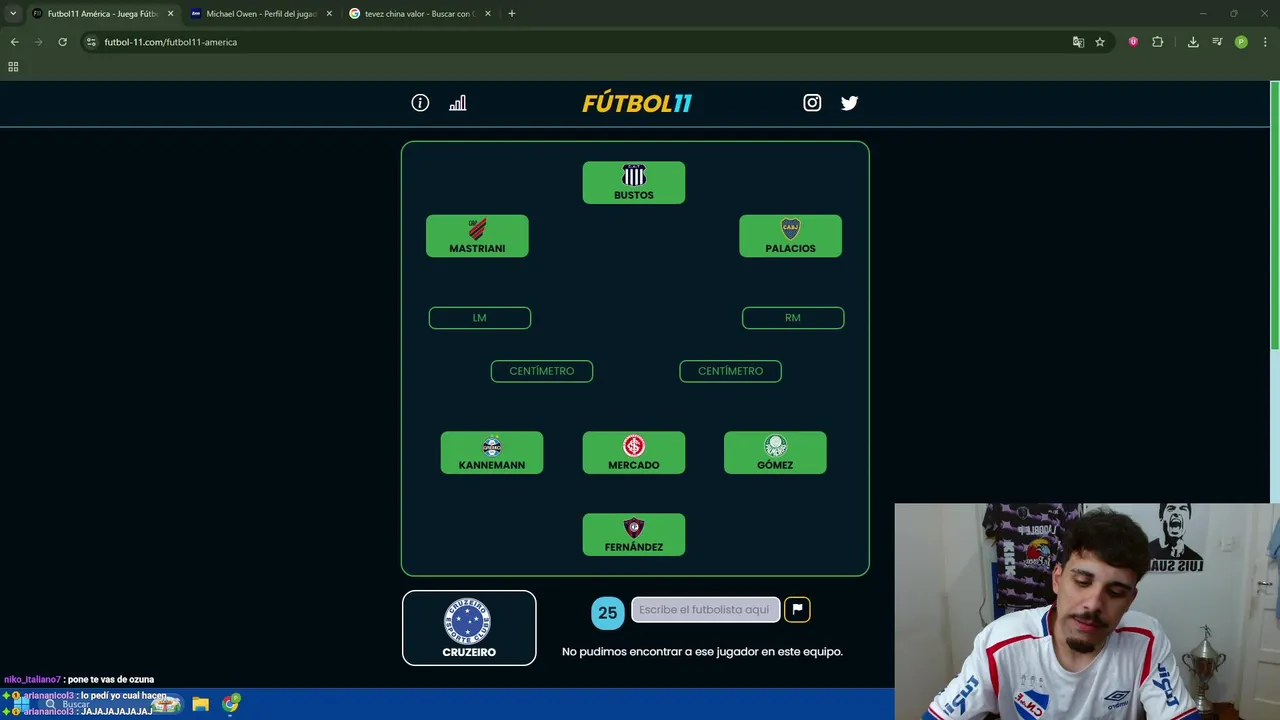Image resolution: width=1280 pixels, height=720 pixels.
Task: Open the Instagram icon in header
Action: (812, 103)
